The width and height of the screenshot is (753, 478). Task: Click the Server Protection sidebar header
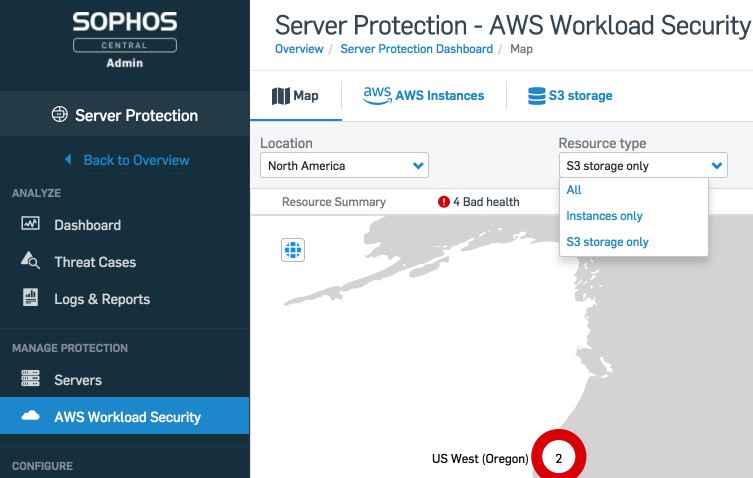tap(125, 114)
